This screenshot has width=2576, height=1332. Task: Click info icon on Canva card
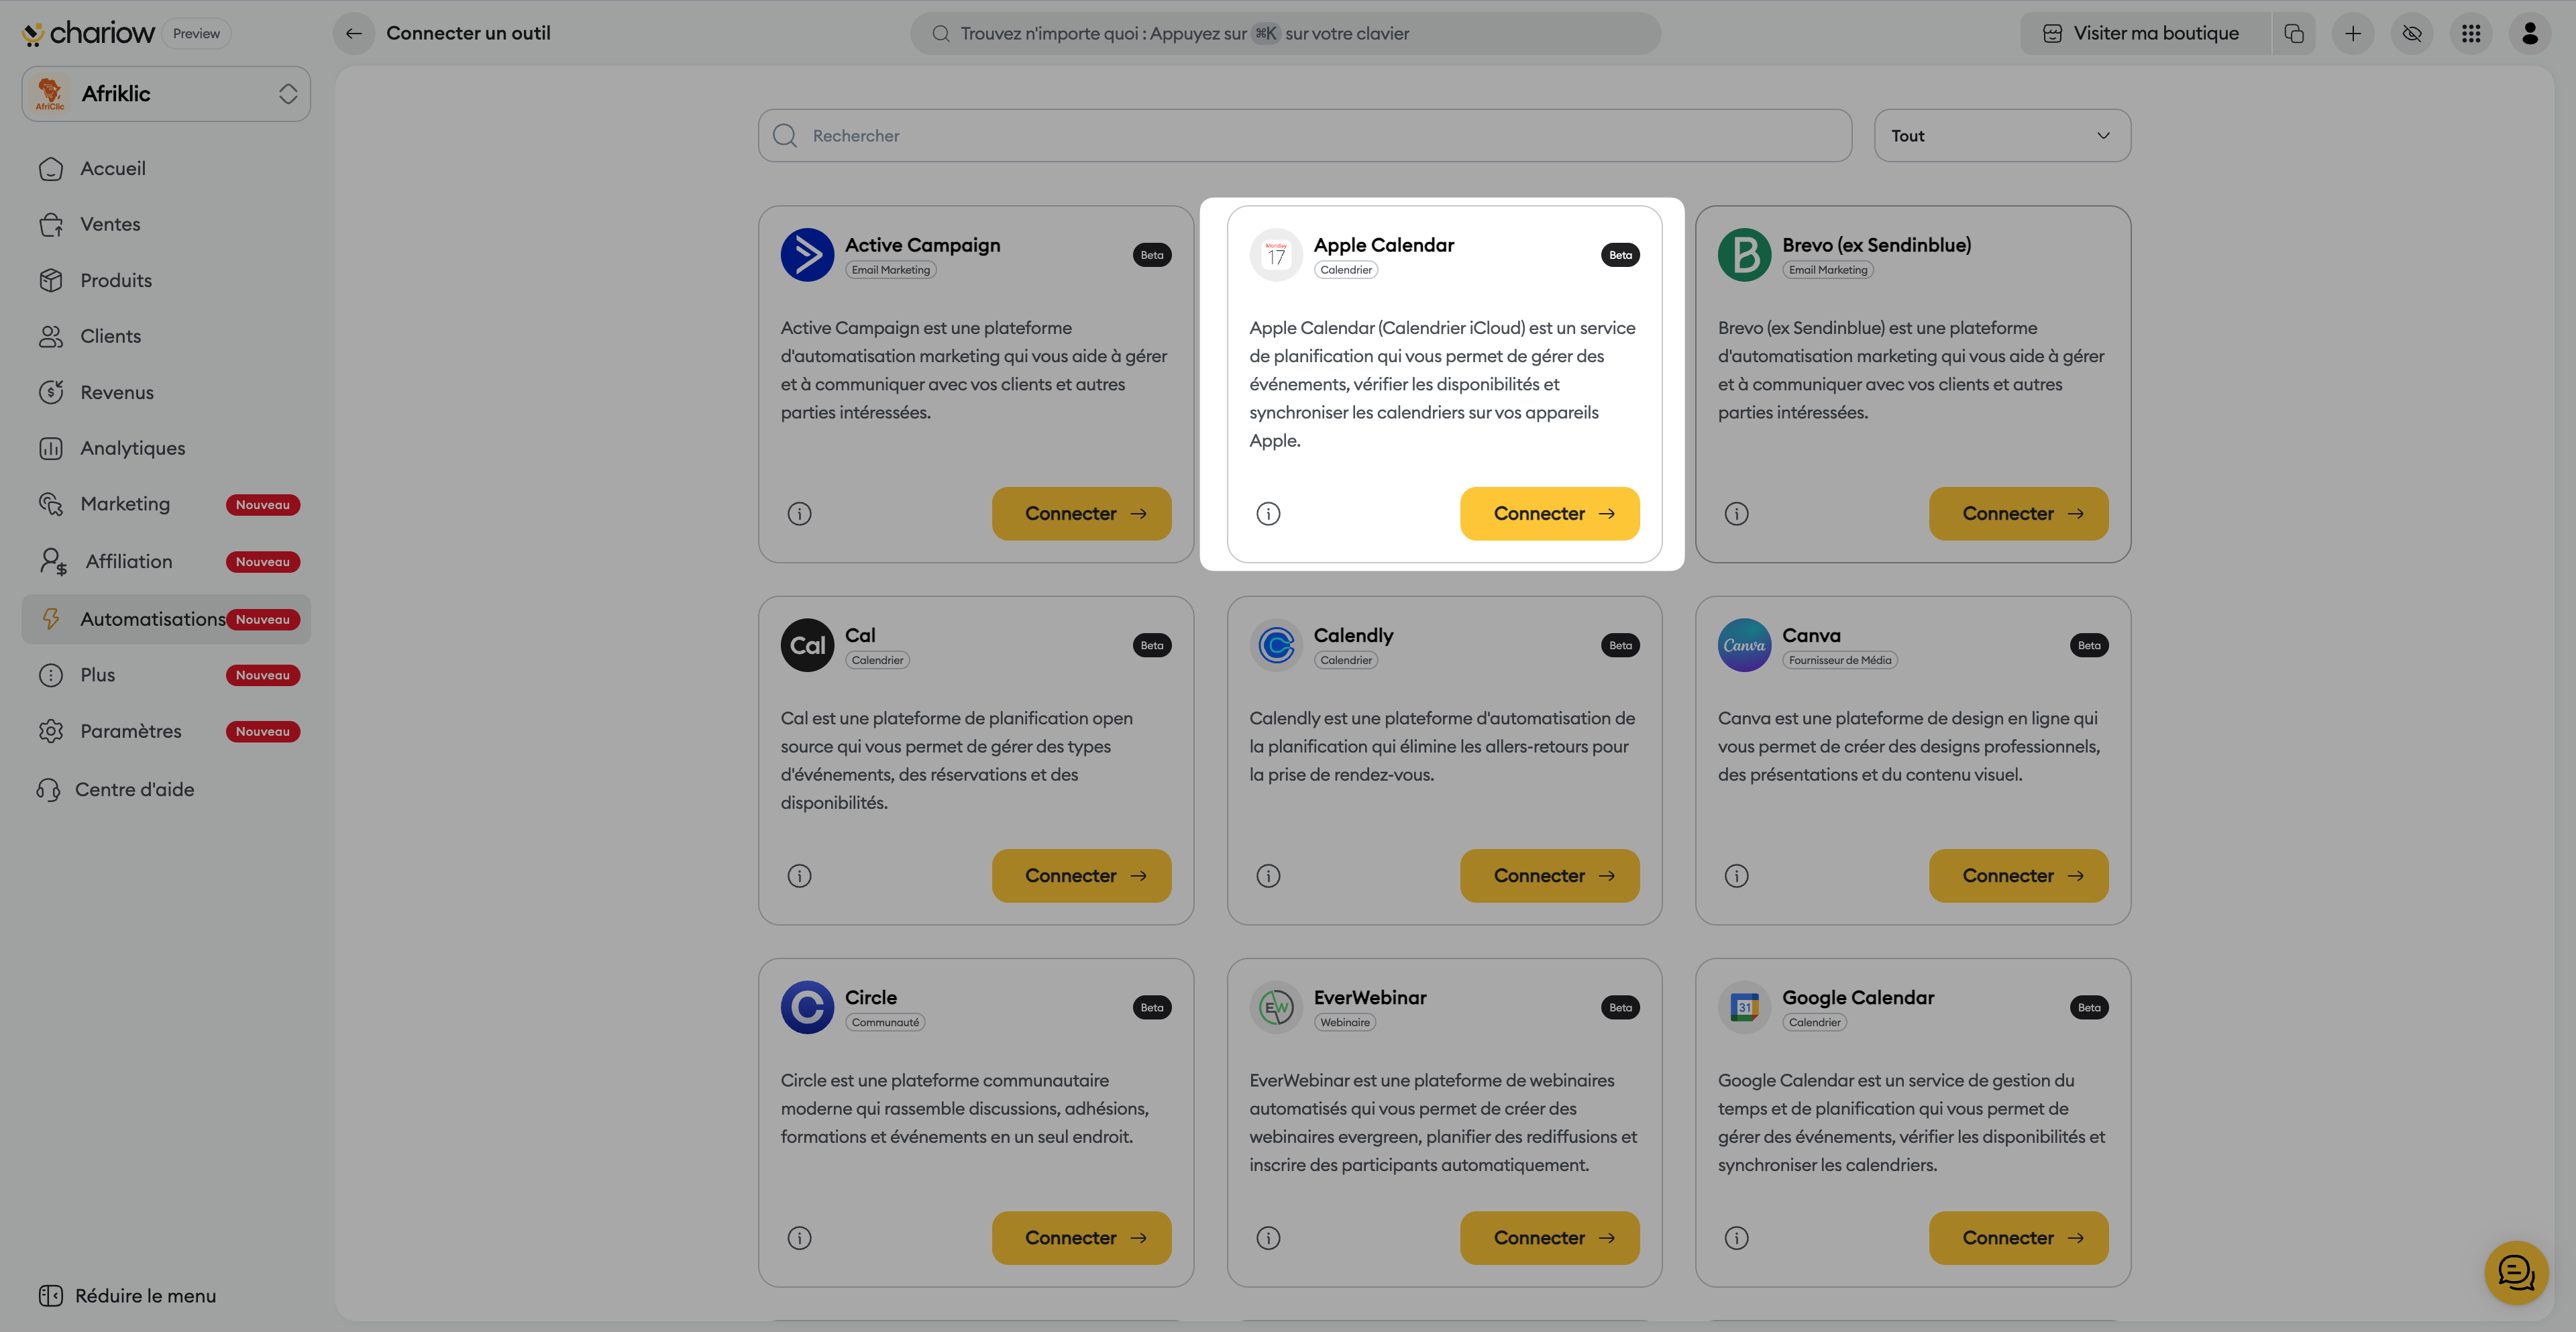[1737, 876]
